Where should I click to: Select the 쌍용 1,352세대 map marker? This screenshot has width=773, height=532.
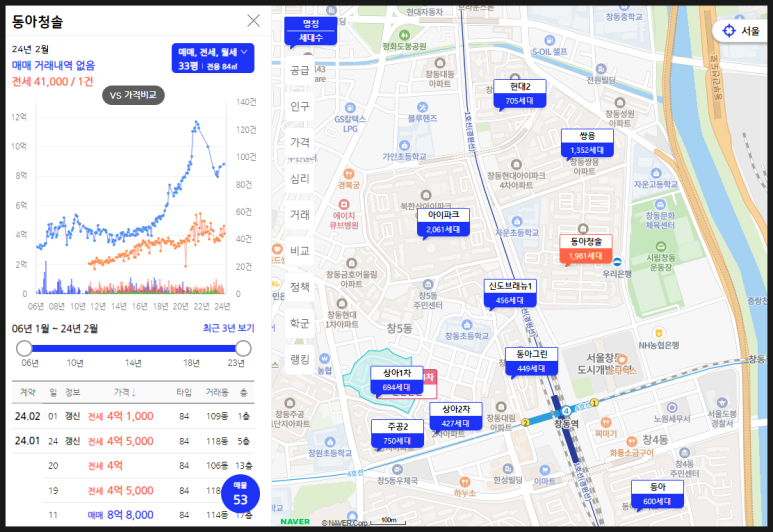tap(587, 143)
